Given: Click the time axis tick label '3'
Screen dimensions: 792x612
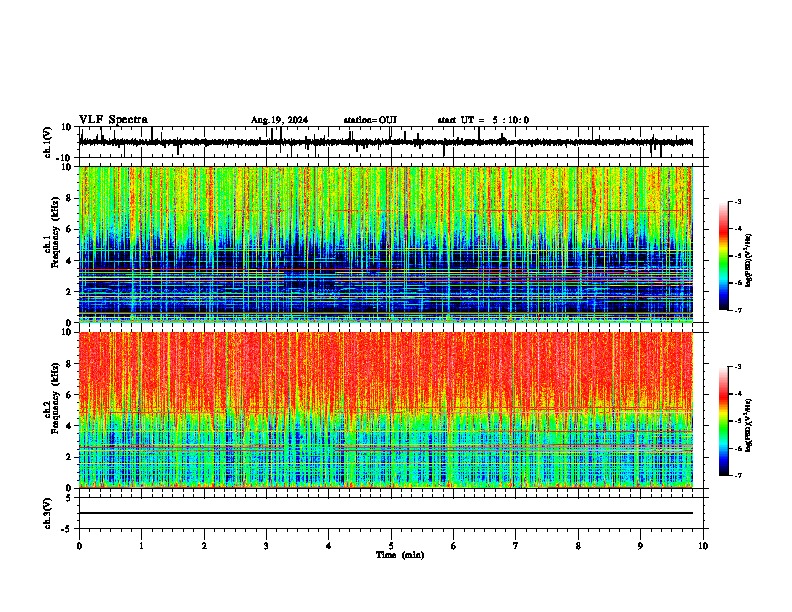Looking at the screenshot, I should click(x=266, y=546).
